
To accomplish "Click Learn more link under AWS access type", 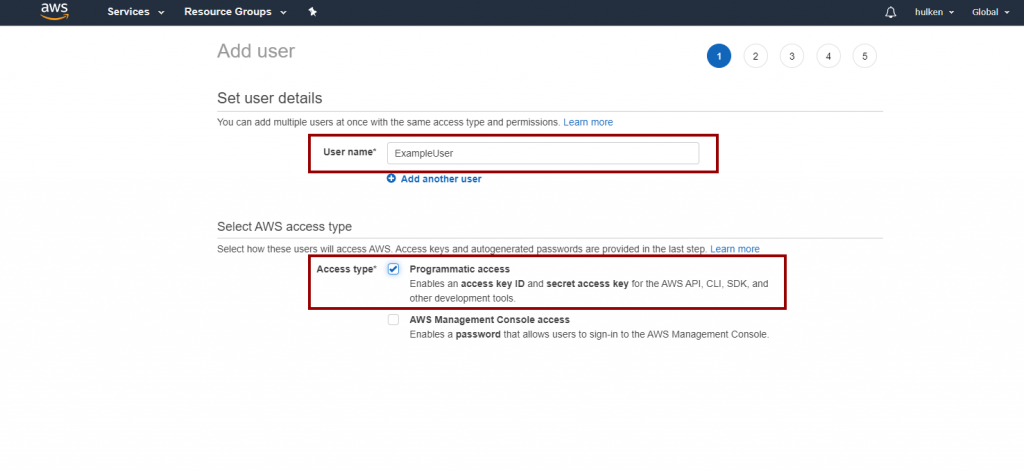I will (734, 249).
